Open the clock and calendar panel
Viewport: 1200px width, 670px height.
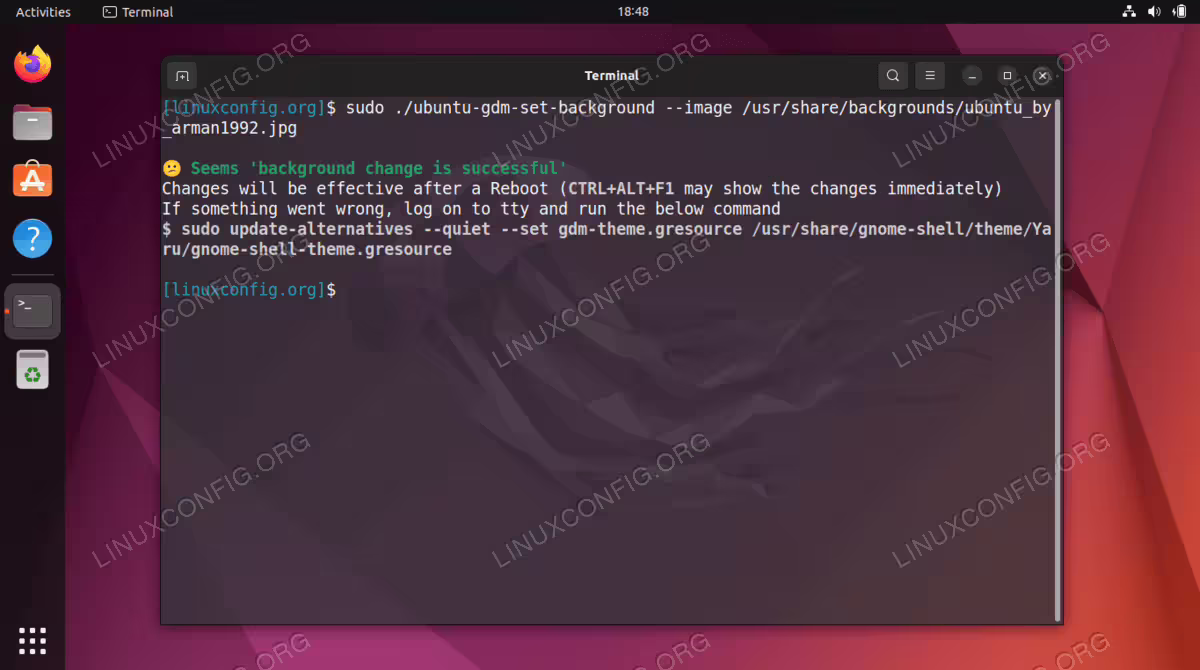[633, 12]
